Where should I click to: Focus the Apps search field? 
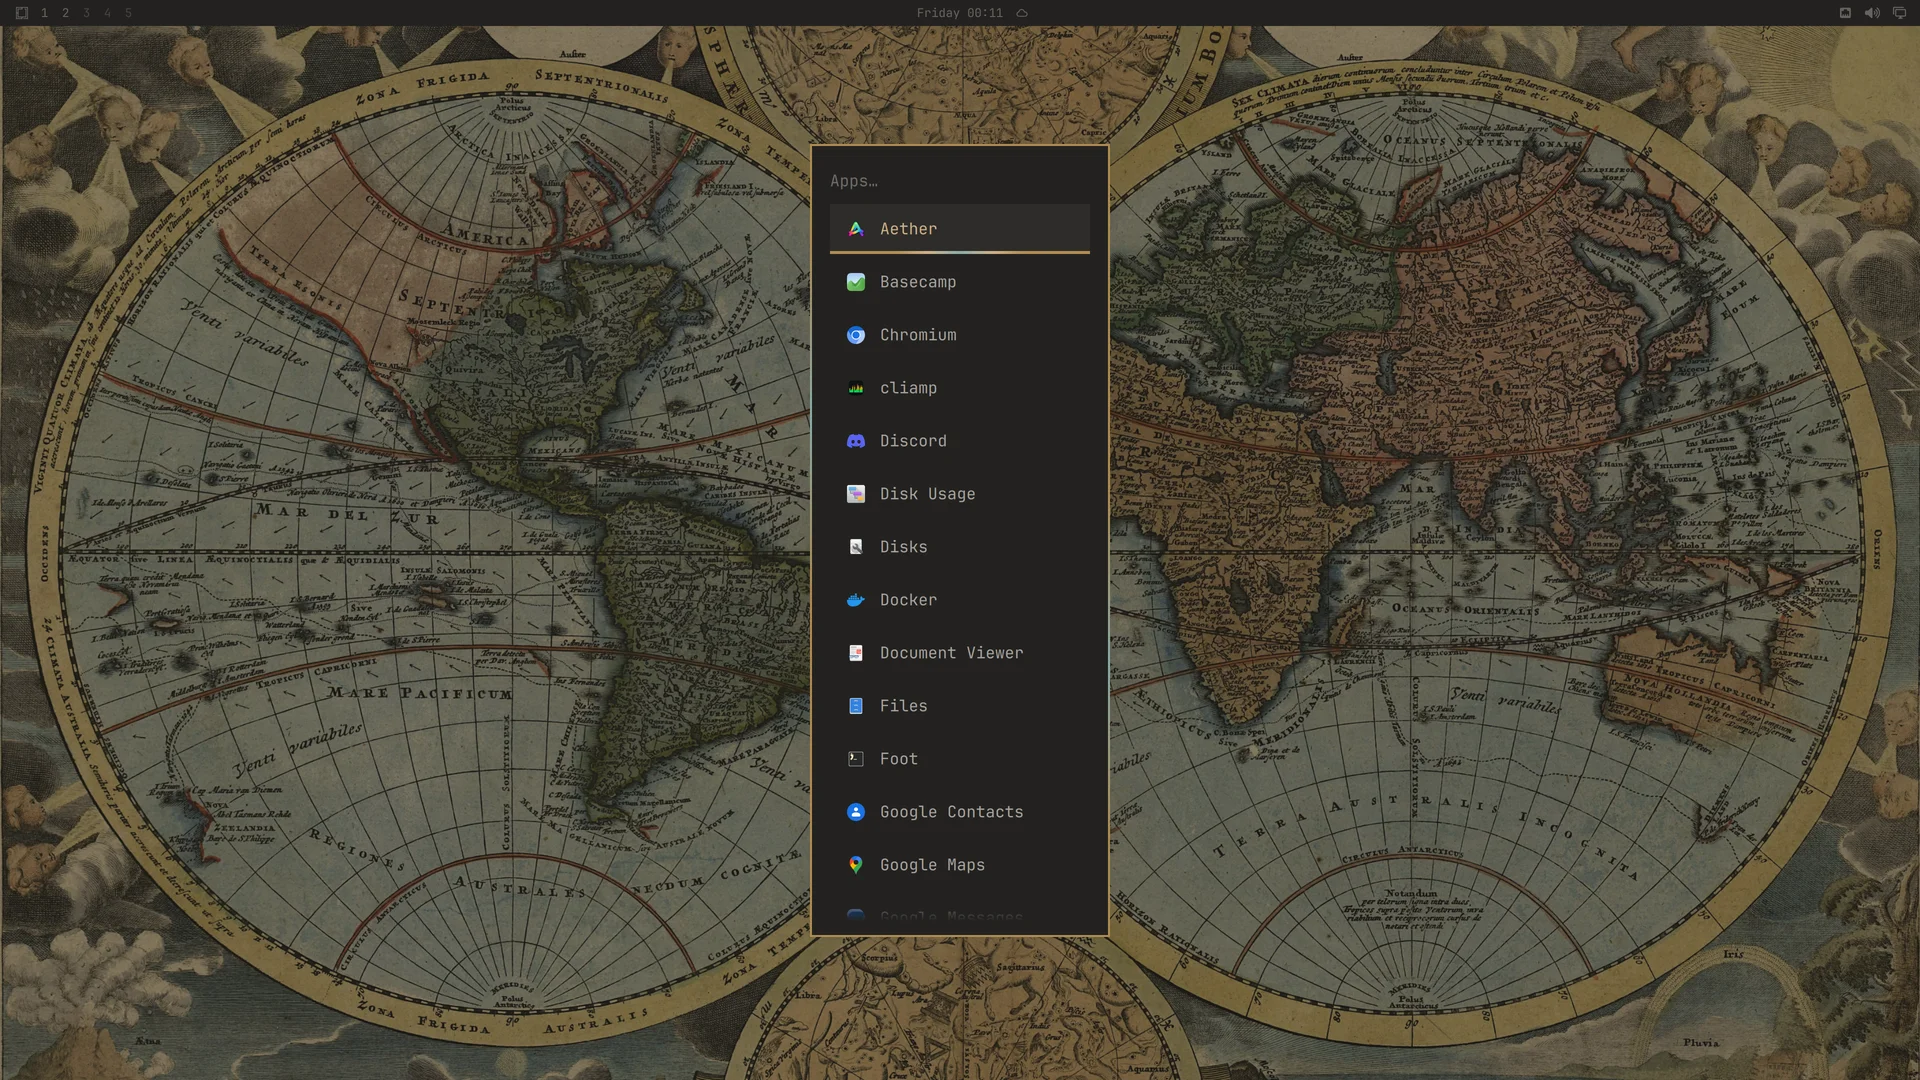point(960,181)
